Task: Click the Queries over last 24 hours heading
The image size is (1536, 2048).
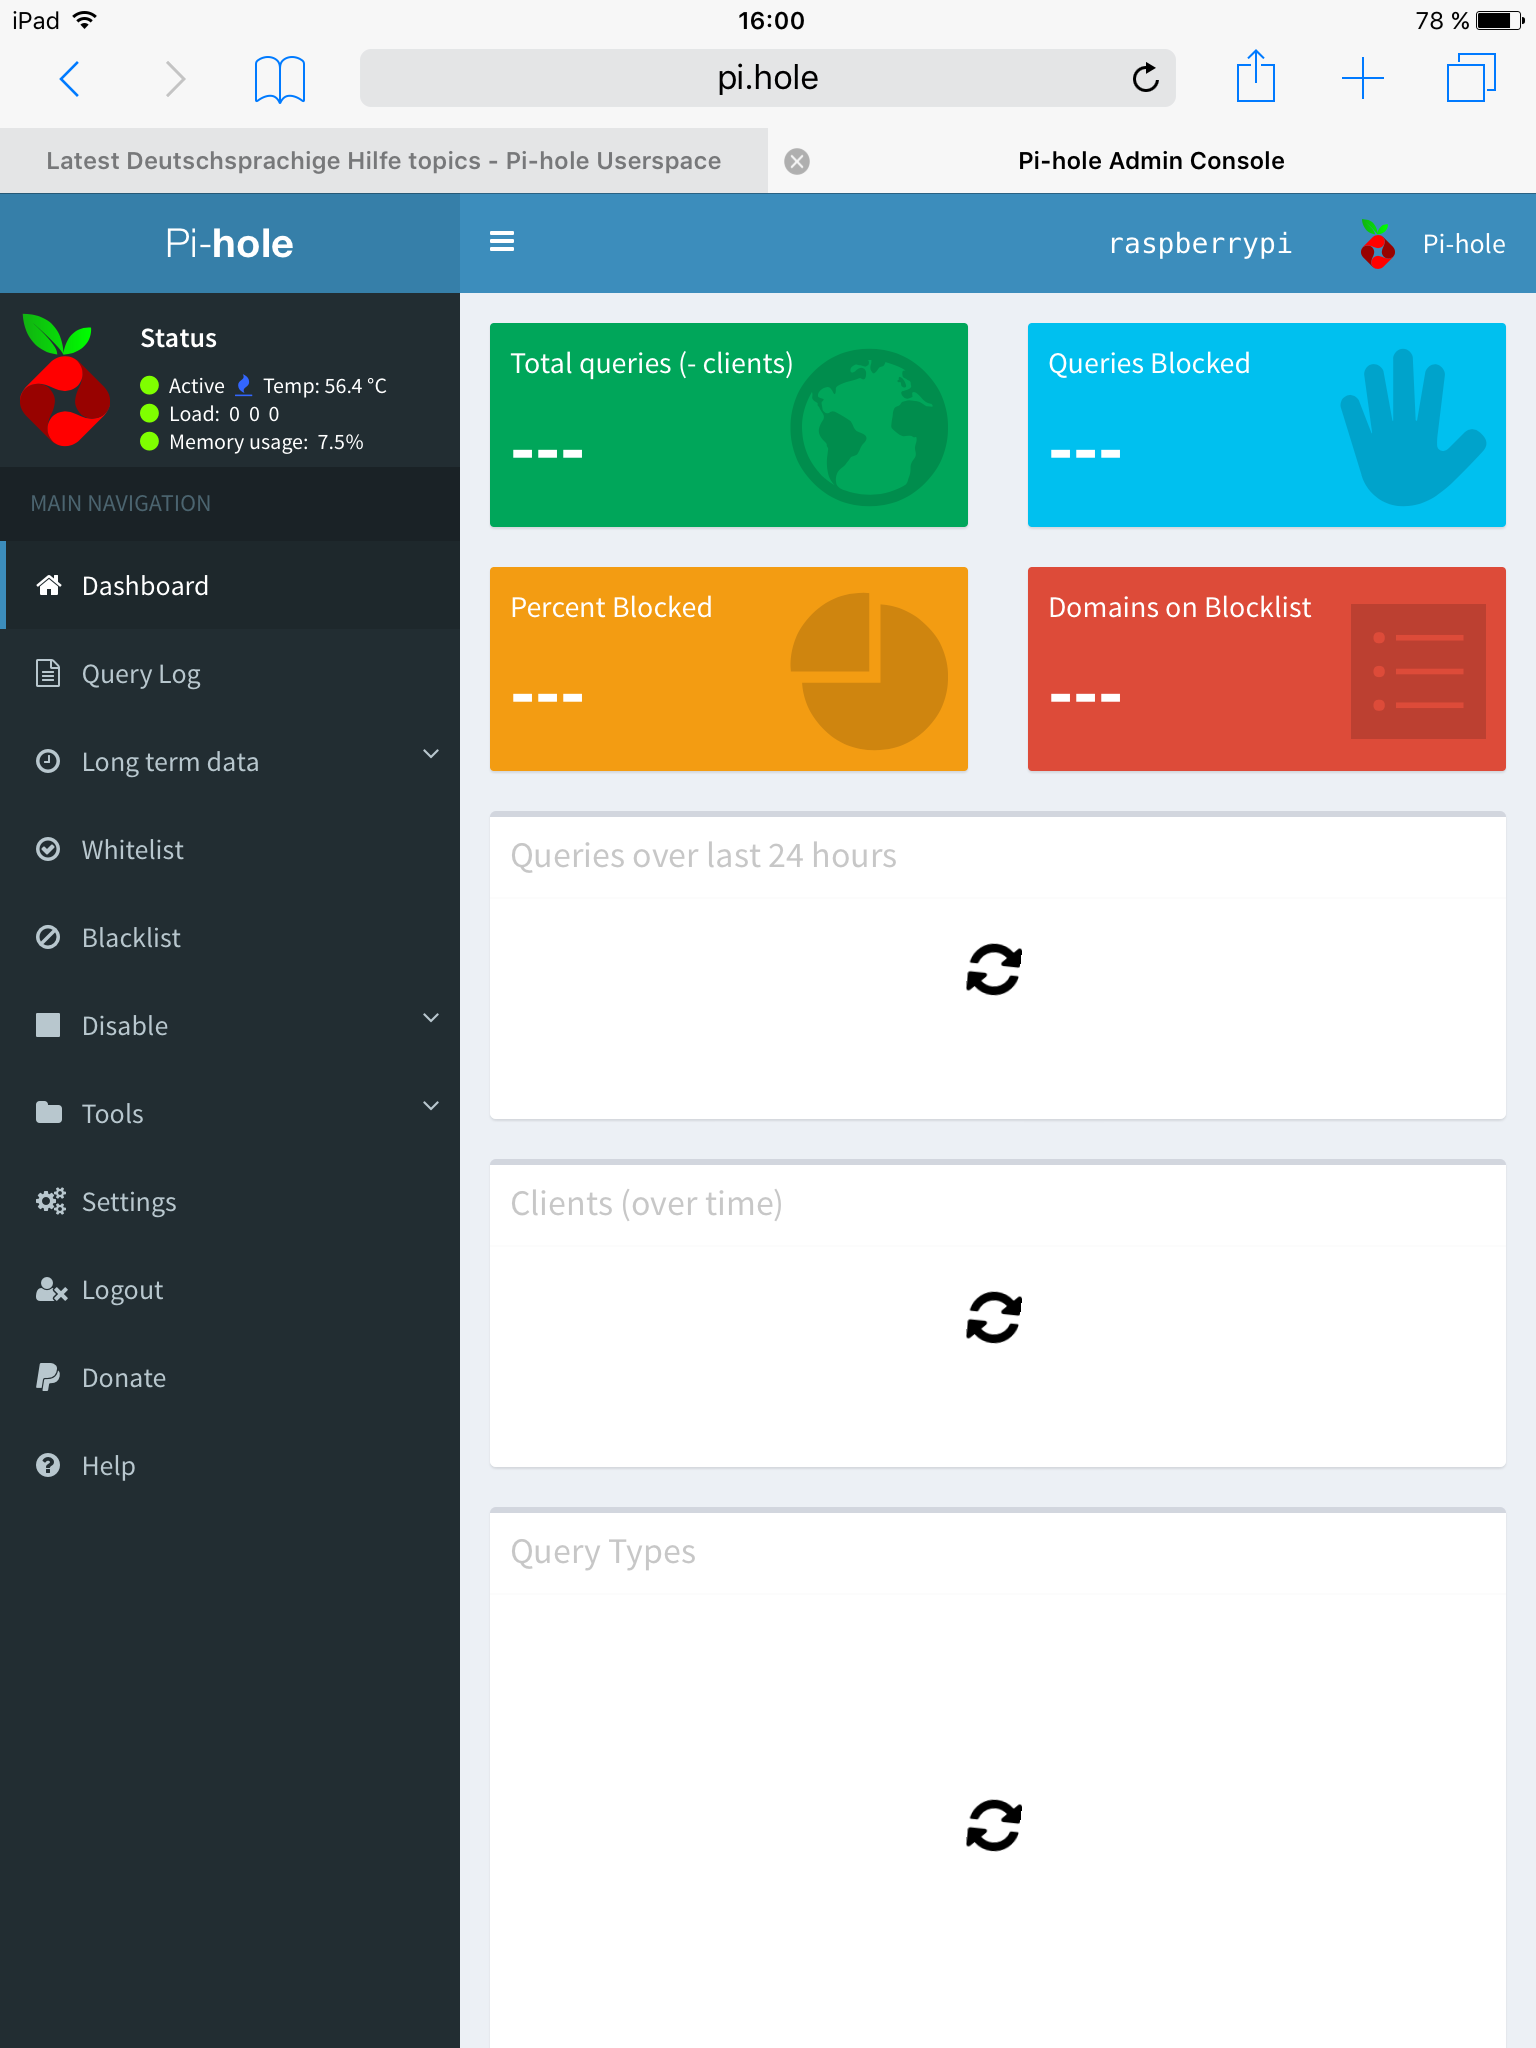Action: click(x=703, y=856)
